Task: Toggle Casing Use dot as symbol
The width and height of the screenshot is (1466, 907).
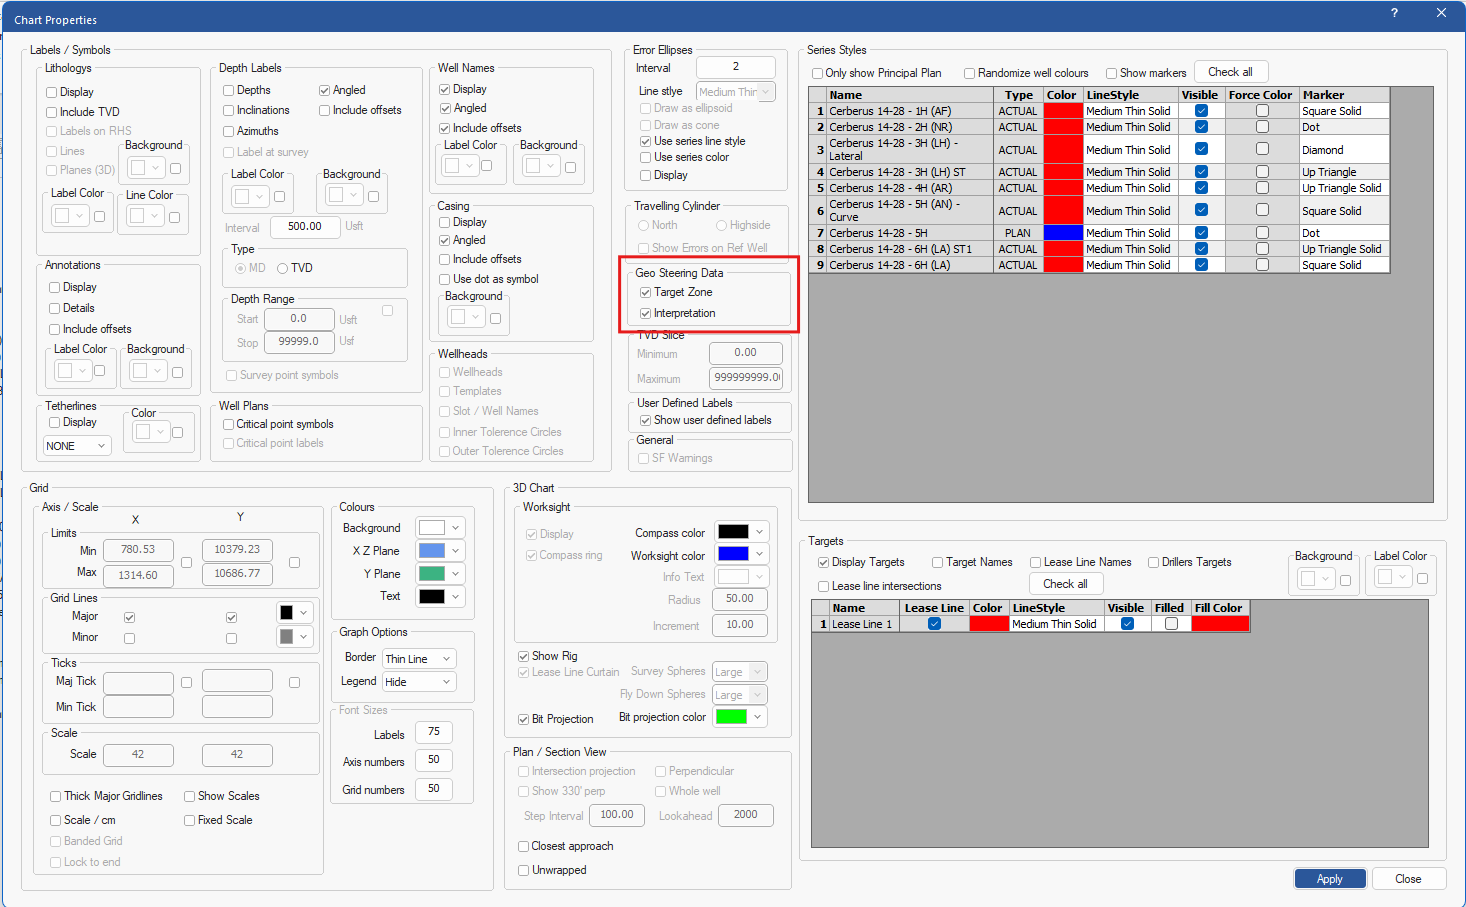Action: [445, 280]
